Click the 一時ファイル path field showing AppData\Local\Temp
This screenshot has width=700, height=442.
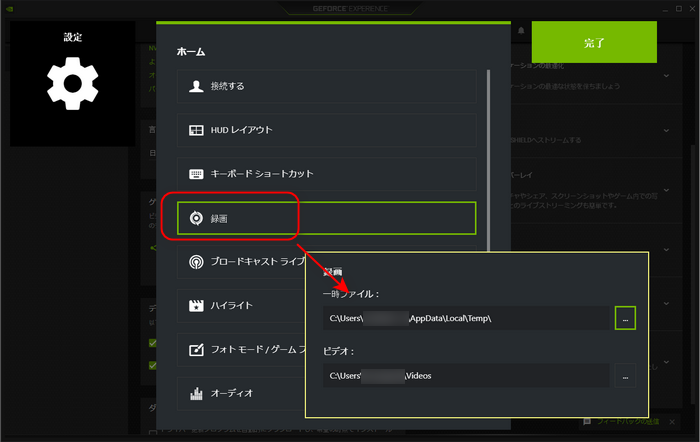pos(466,318)
